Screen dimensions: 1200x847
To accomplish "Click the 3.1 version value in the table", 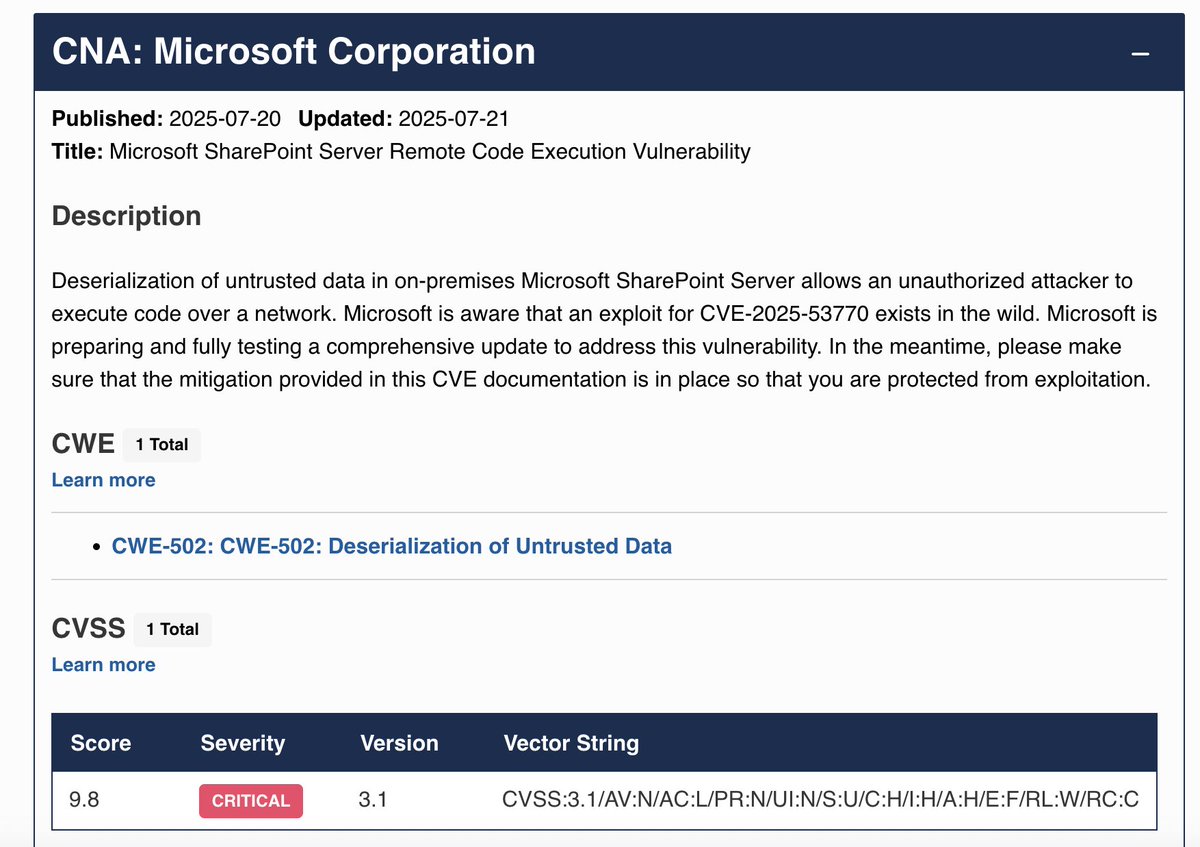I will [372, 800].
